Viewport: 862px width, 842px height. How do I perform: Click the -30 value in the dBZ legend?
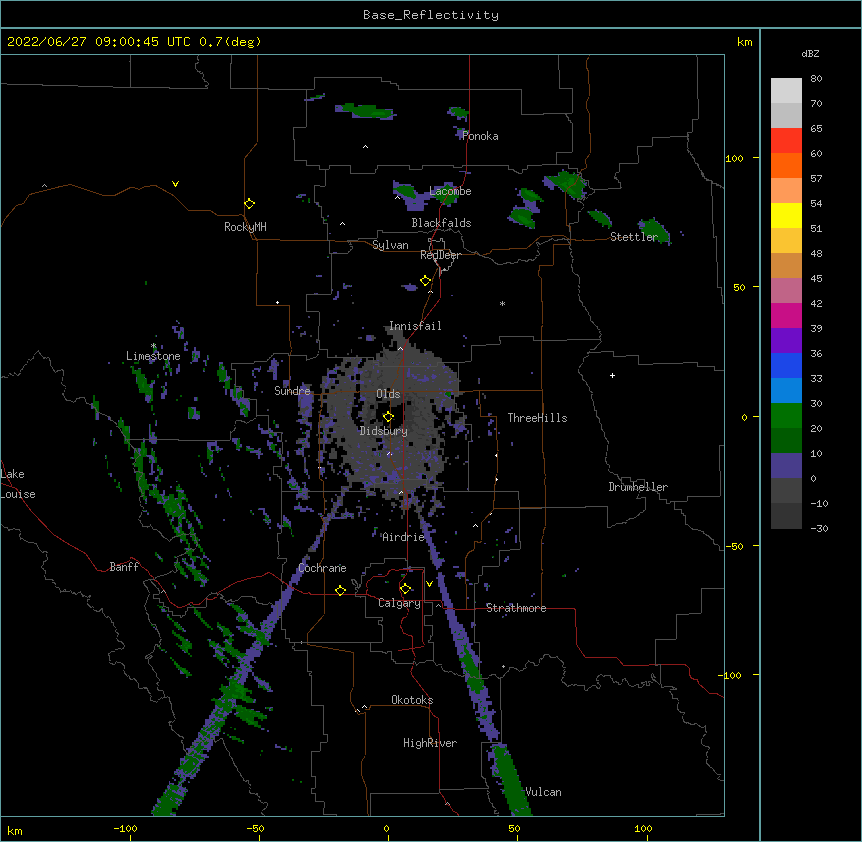click(819, 528)
